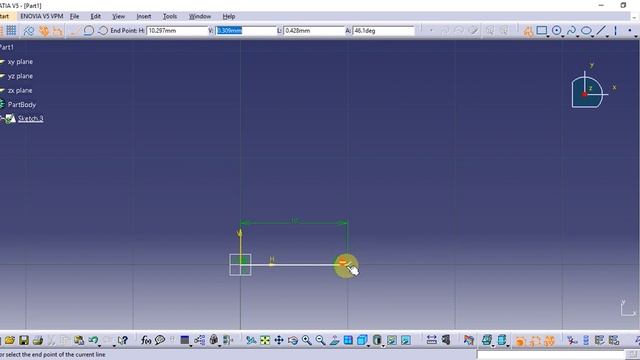
Task: Click the What's This help icon
Action: 122,340
